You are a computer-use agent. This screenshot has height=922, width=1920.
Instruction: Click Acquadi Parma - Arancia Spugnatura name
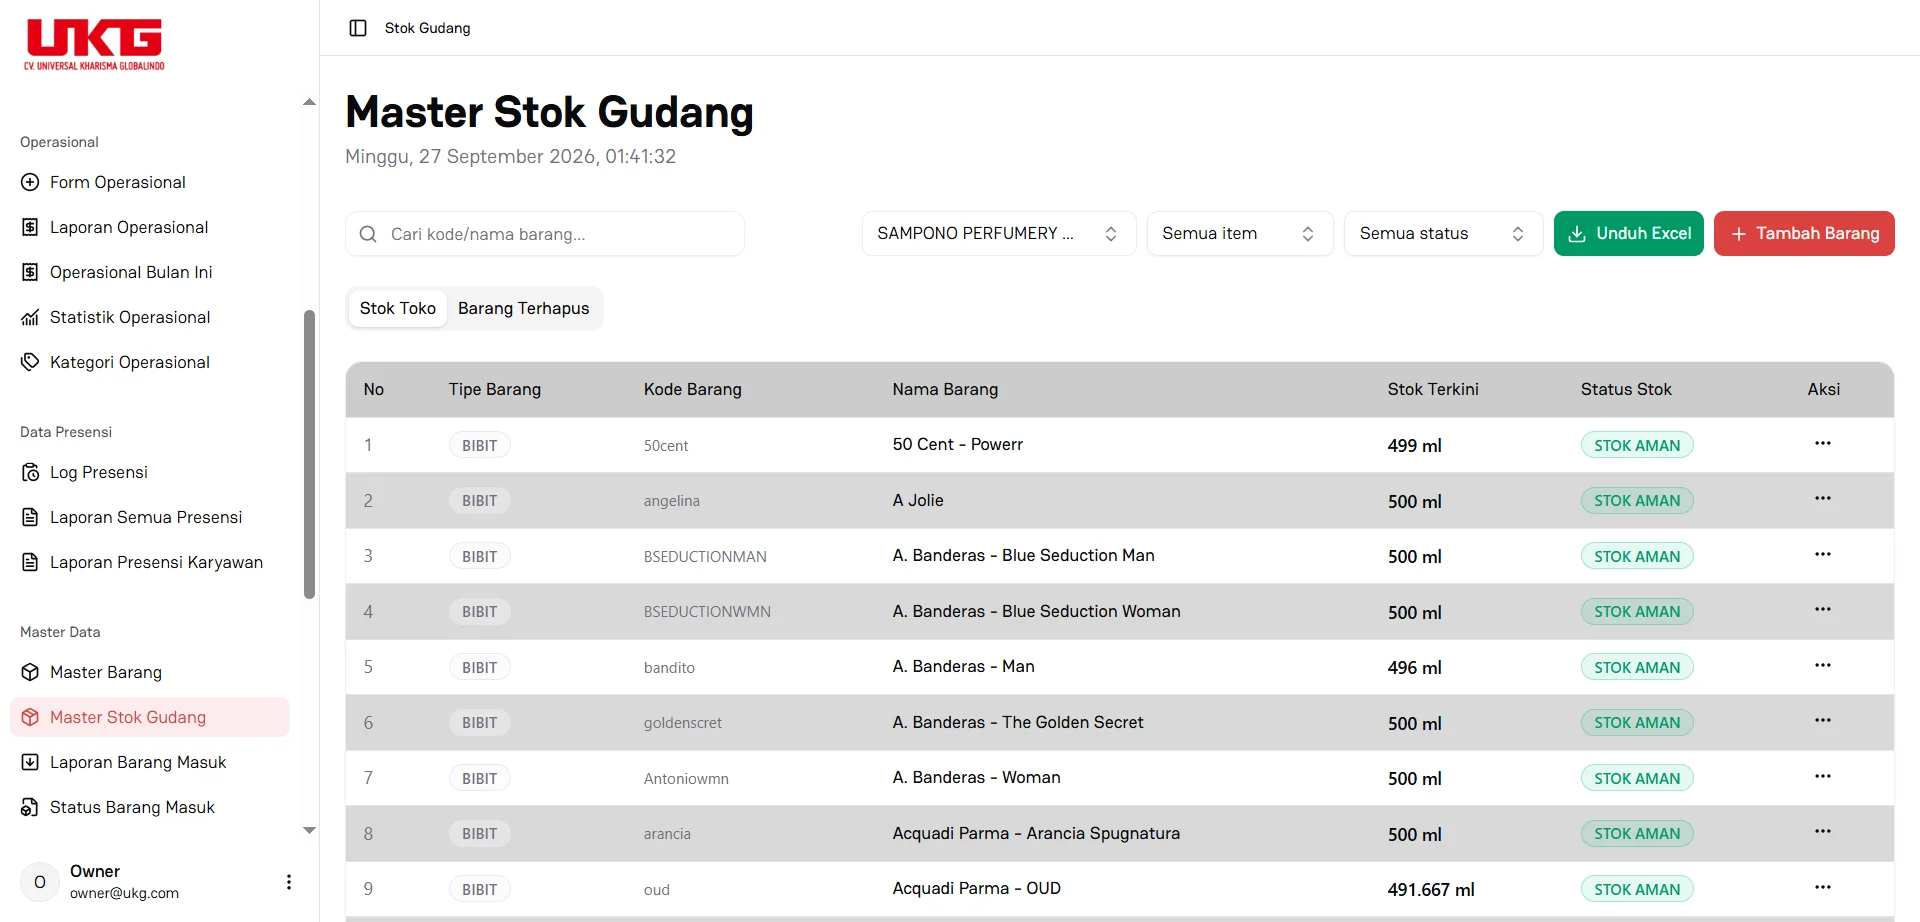coord(1036,833)
